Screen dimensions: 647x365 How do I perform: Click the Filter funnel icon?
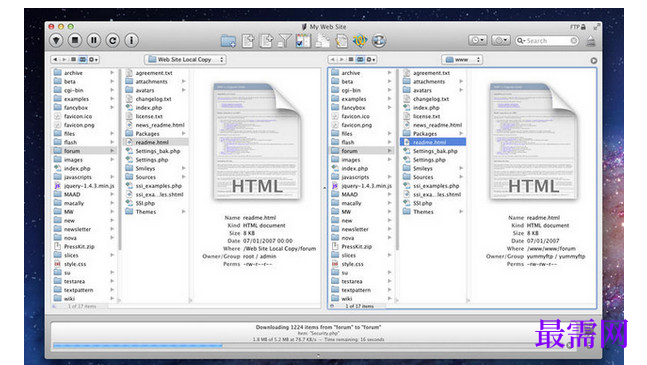284,41
